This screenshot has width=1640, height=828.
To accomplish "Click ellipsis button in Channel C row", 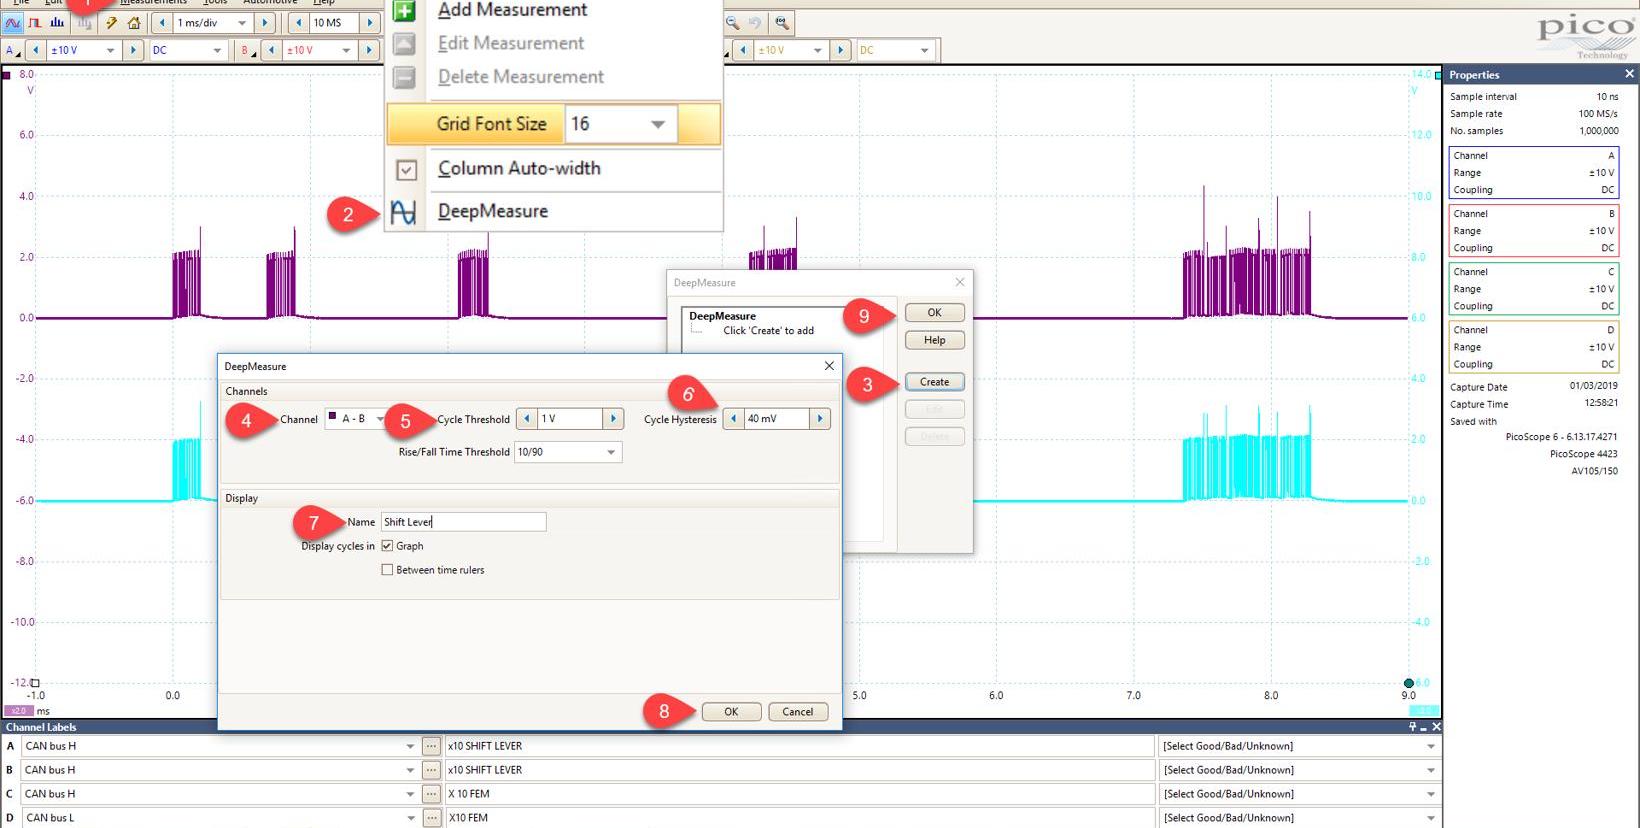I will point(431,794).
